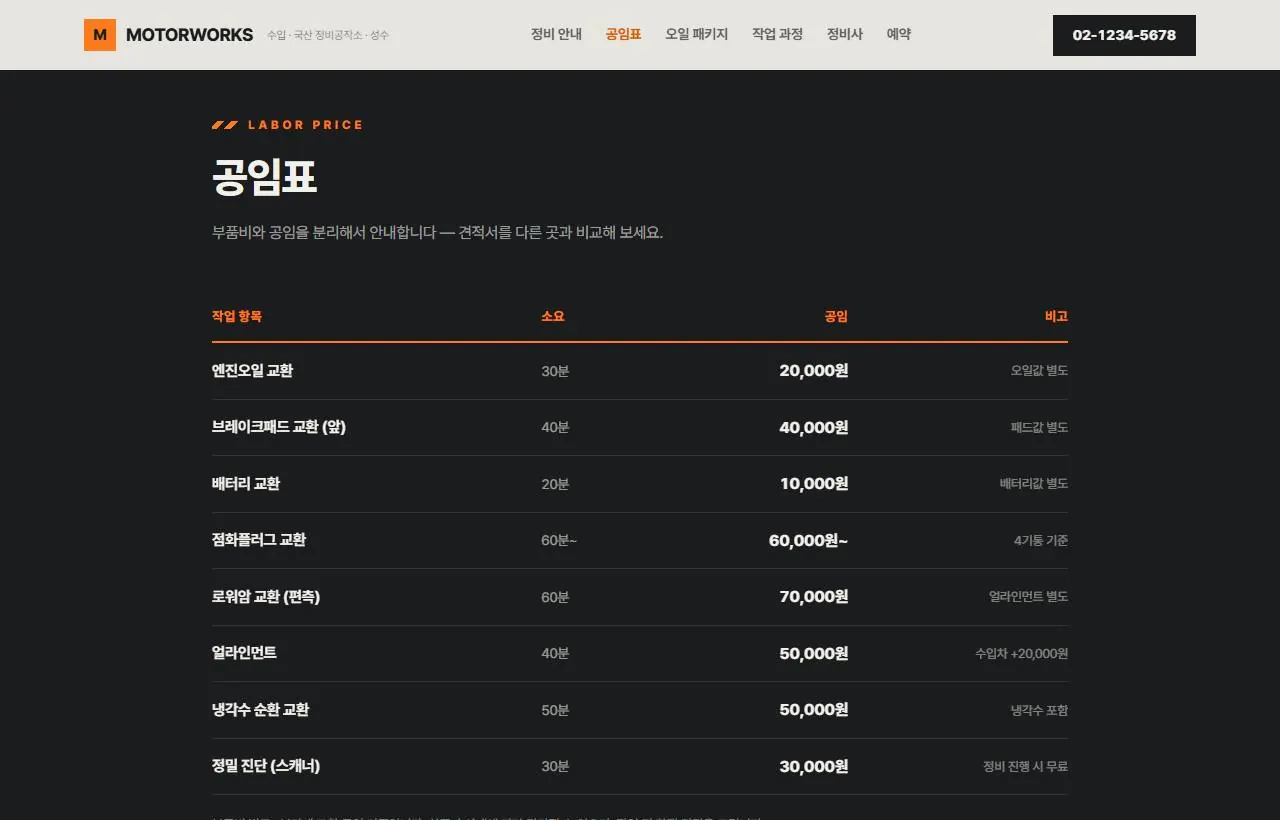Select the 정밀 진단 (스캐너) row label
Image resolution: width=1280 pixels, height=820 pixels.
tap(266, 766)
